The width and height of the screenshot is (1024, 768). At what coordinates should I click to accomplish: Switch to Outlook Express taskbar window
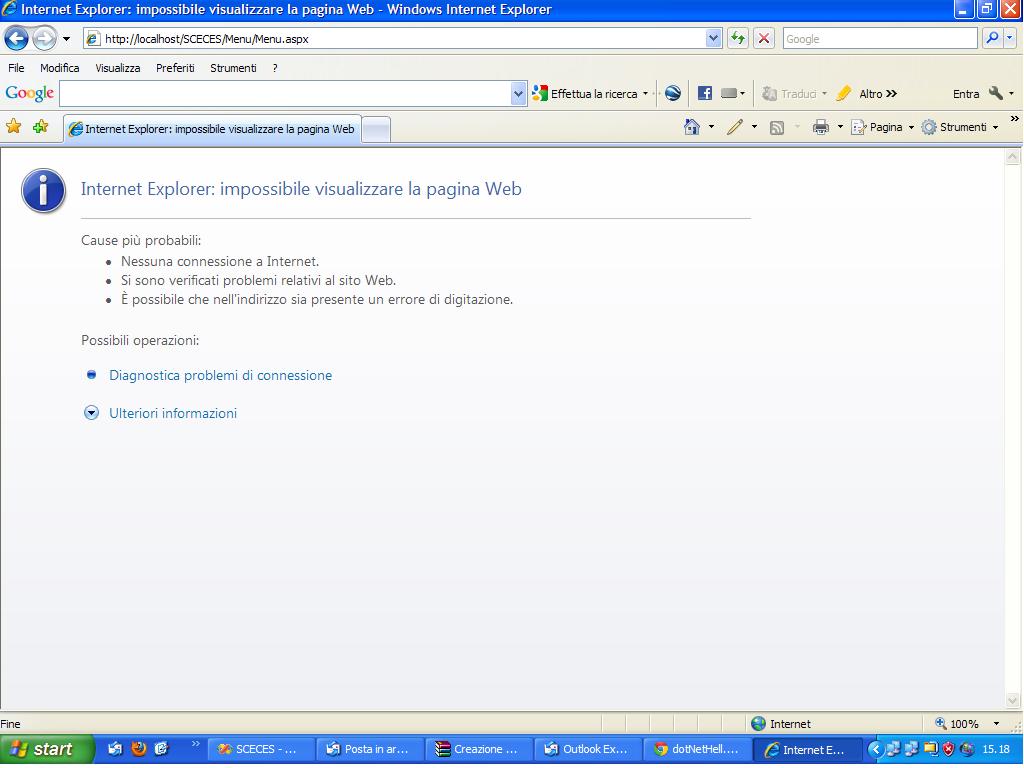(588, 749)
